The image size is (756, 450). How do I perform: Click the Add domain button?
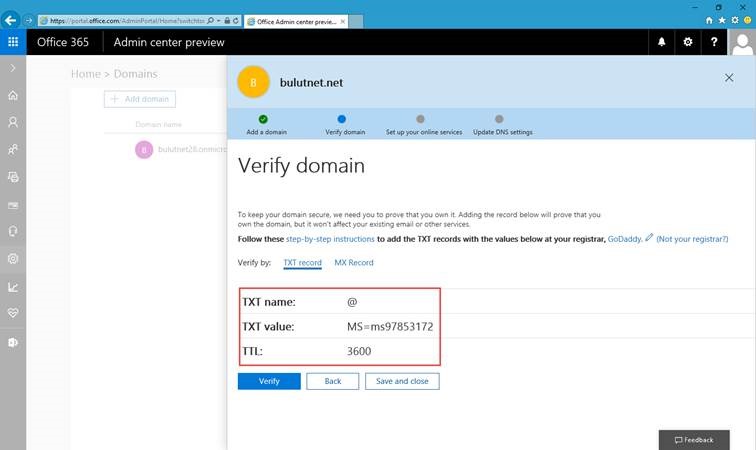point(140,99)
